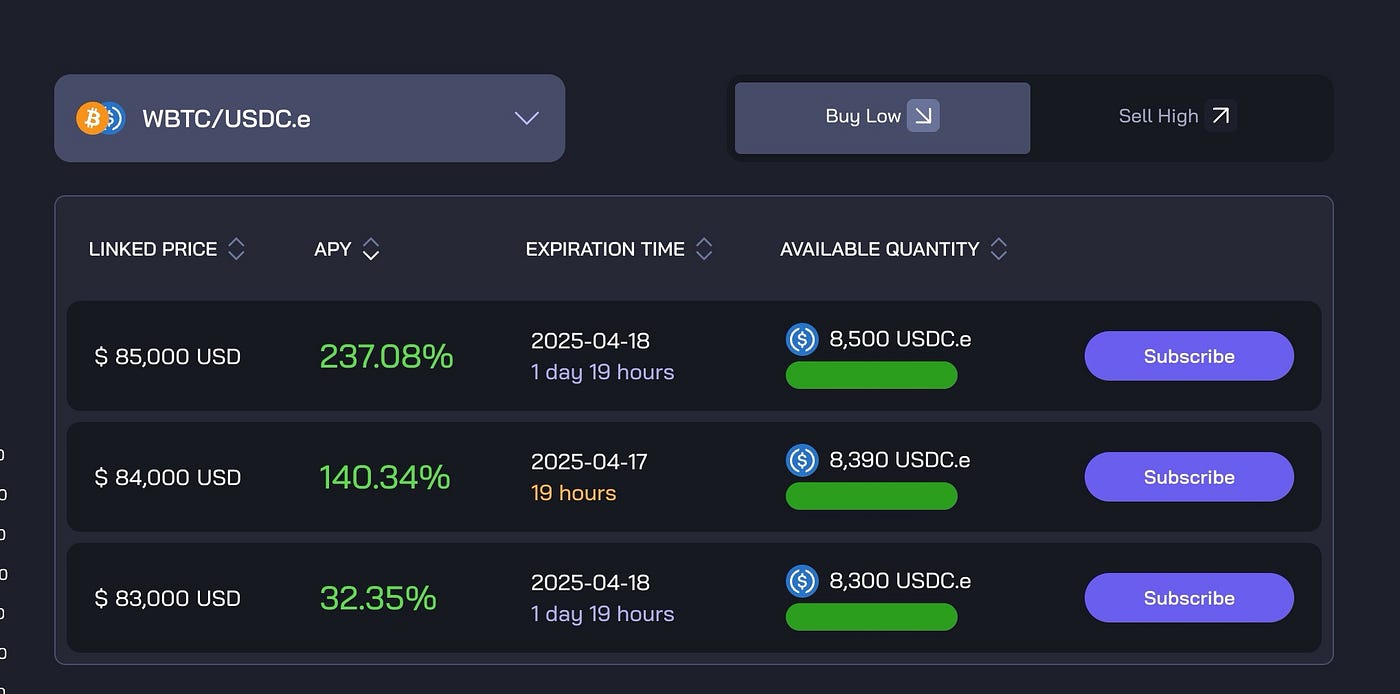Sort by Expiration Time using sort arrows
This screenshot has width=1400, height=694.
tap(704, 249)
